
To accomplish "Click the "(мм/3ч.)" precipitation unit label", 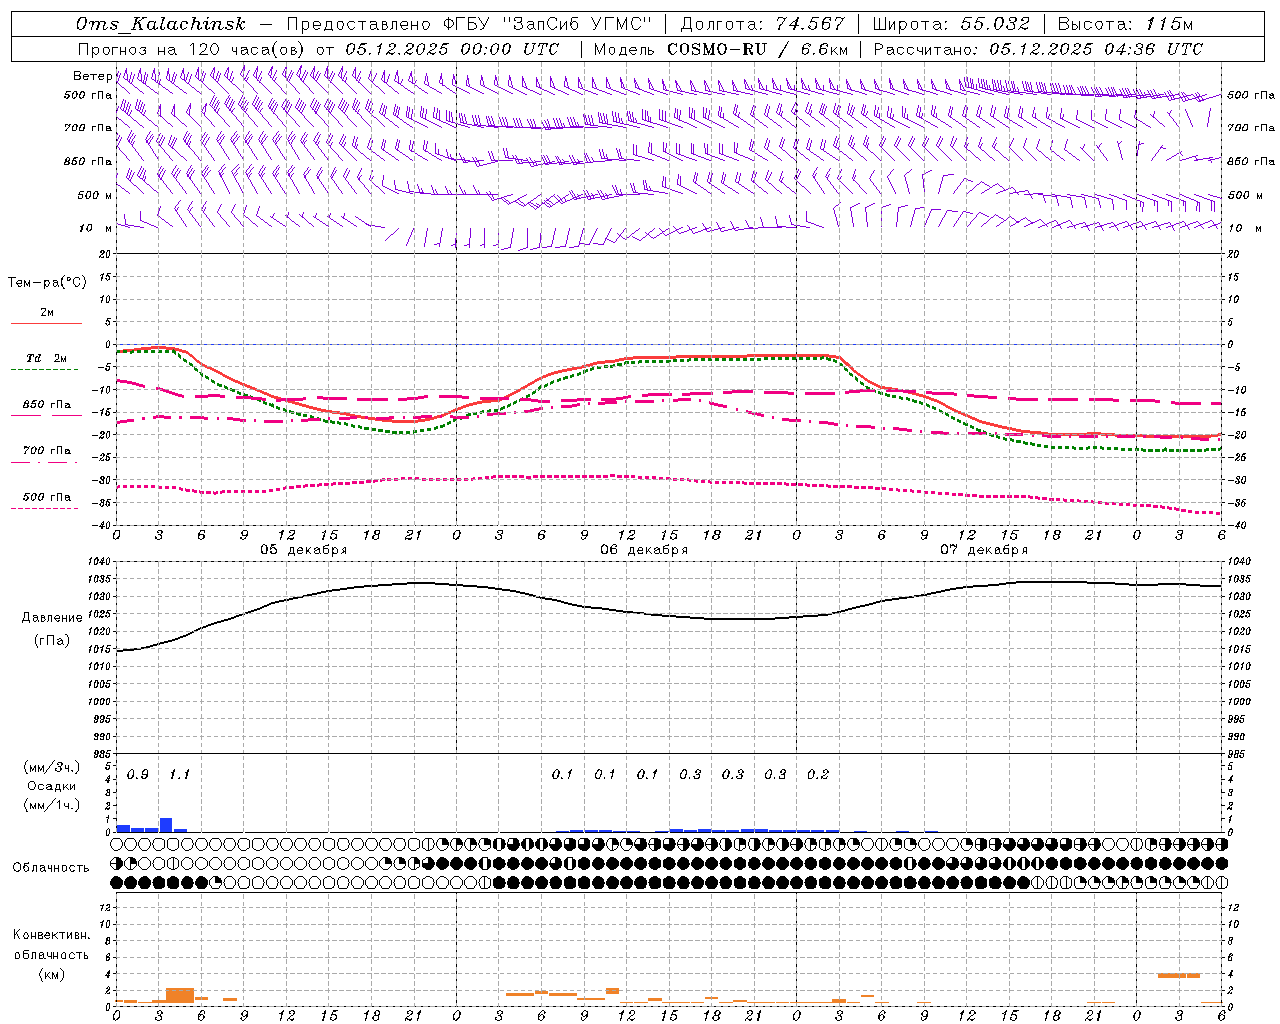I will pos(52,768).
